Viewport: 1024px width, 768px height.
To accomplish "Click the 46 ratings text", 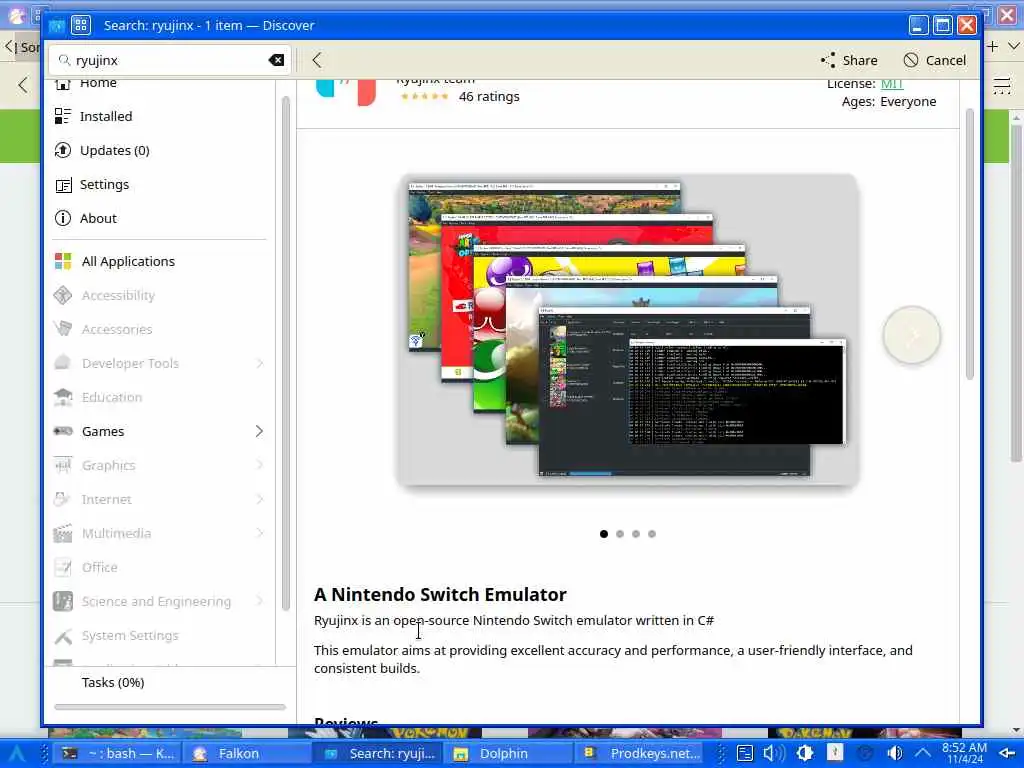I will pyautogui.click(x=489, y=97).
